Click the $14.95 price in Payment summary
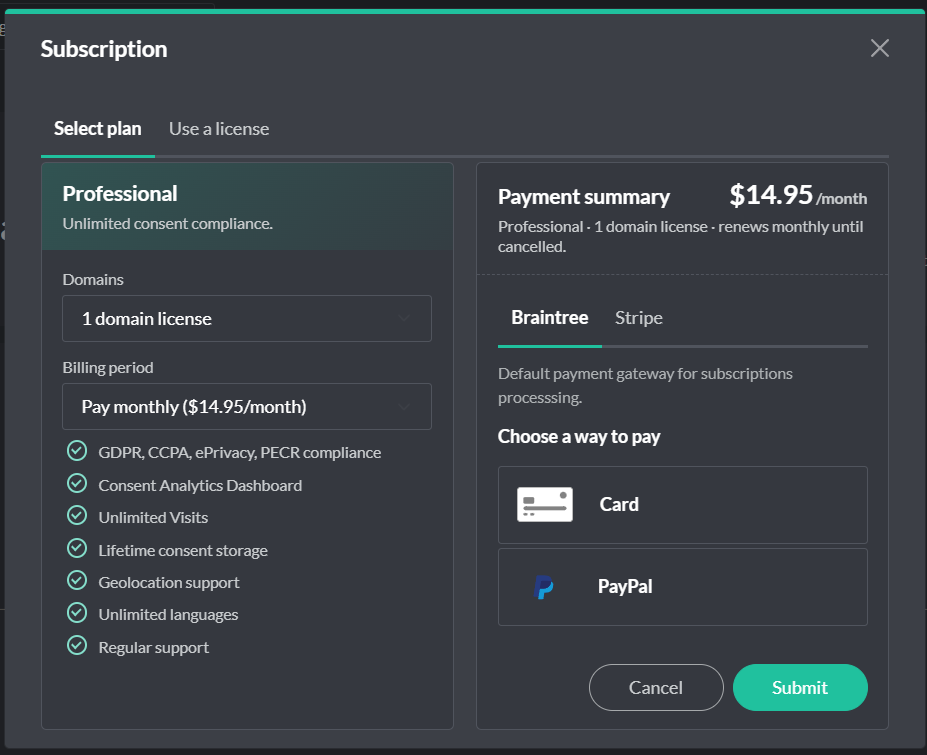This screenshot has width=927, height=755. click(x=771, y=195)
